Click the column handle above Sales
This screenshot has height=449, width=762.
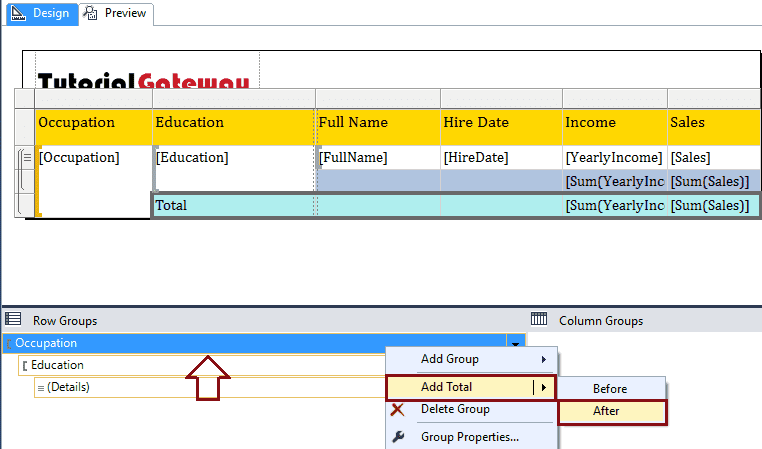point(714,99)
